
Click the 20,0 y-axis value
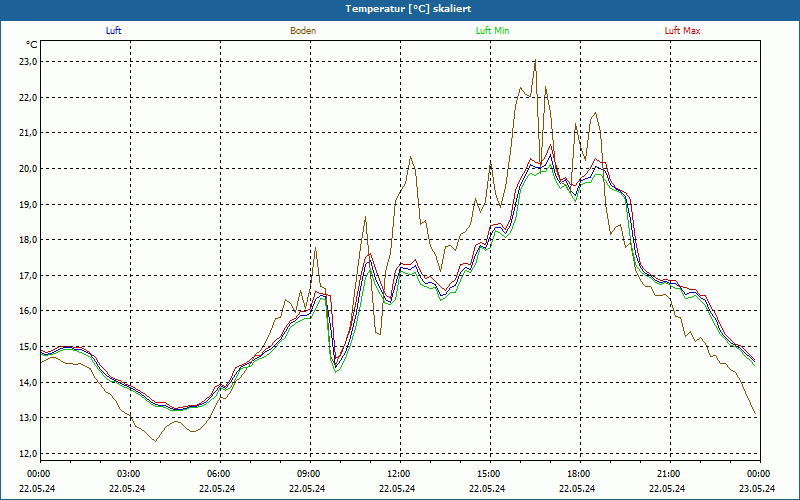pyautogui.click(x=29, y=168)
